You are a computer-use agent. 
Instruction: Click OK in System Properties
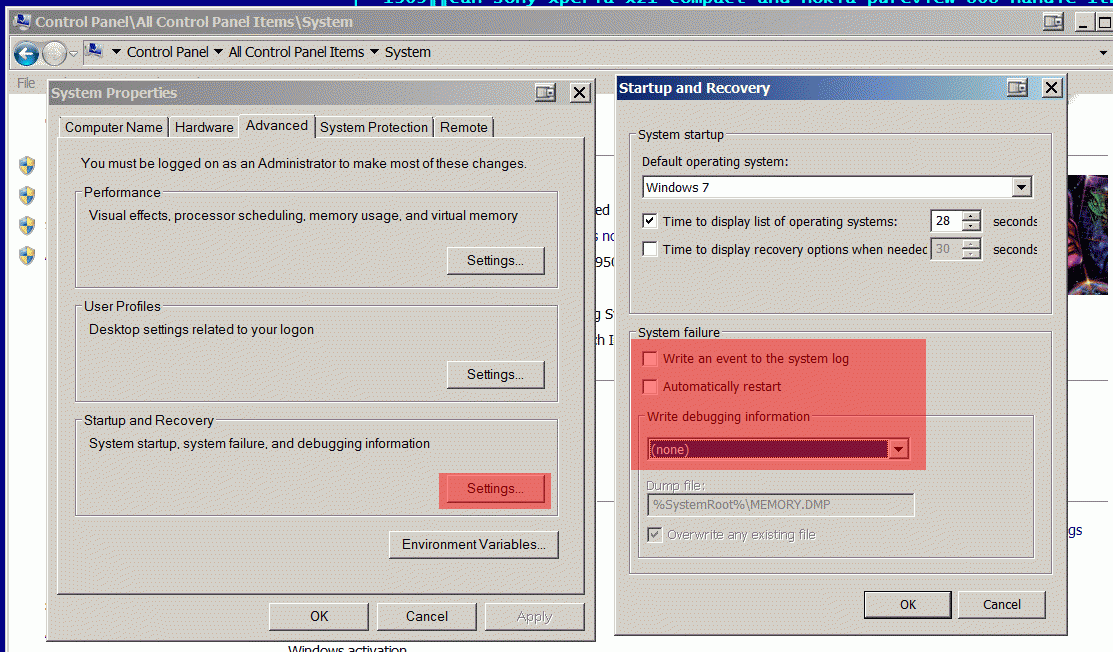(319, 617)
